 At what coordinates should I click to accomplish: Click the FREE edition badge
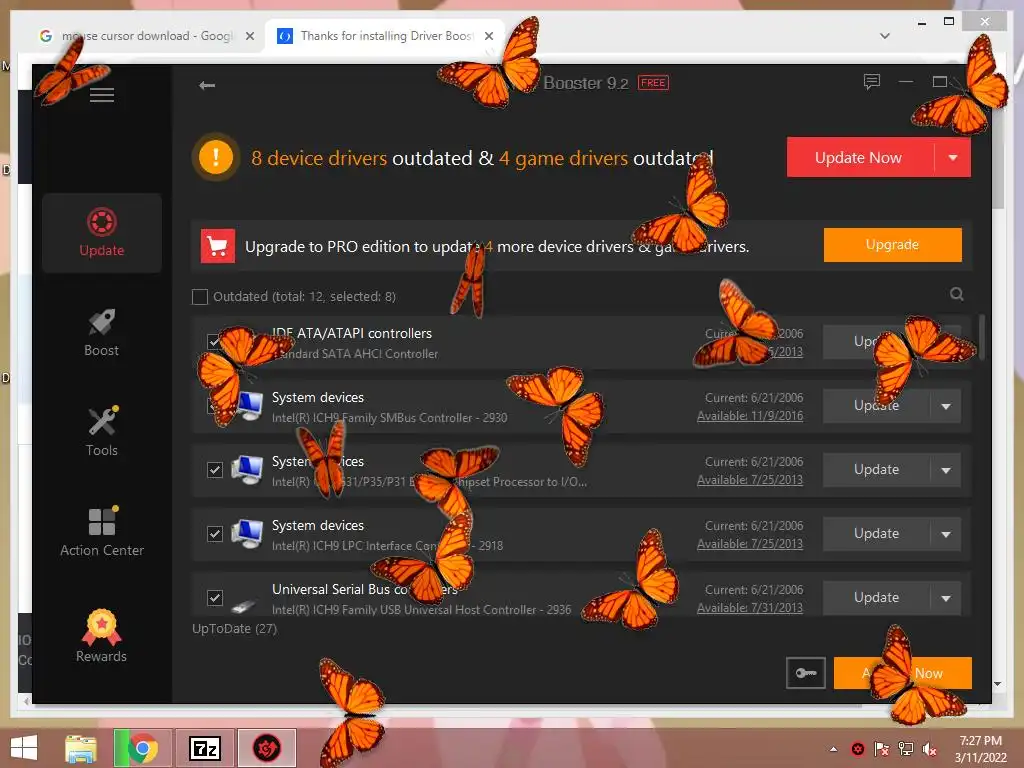(653, 83)
